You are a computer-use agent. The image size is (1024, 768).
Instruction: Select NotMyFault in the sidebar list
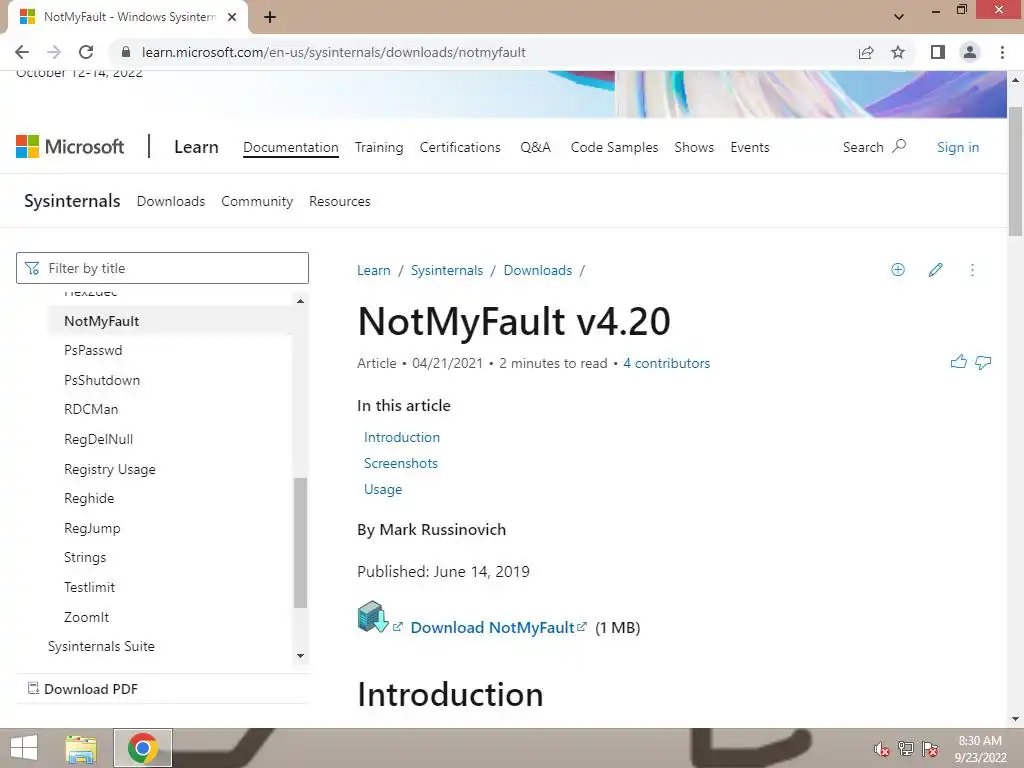[170, 321]
